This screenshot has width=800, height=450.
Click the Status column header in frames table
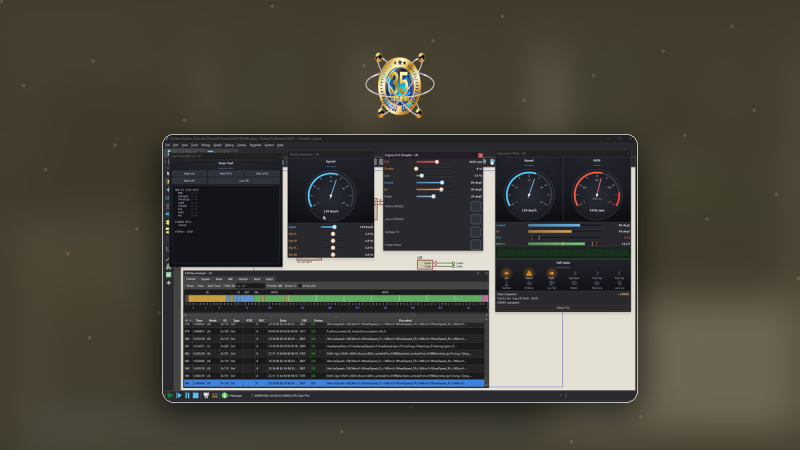318,320
